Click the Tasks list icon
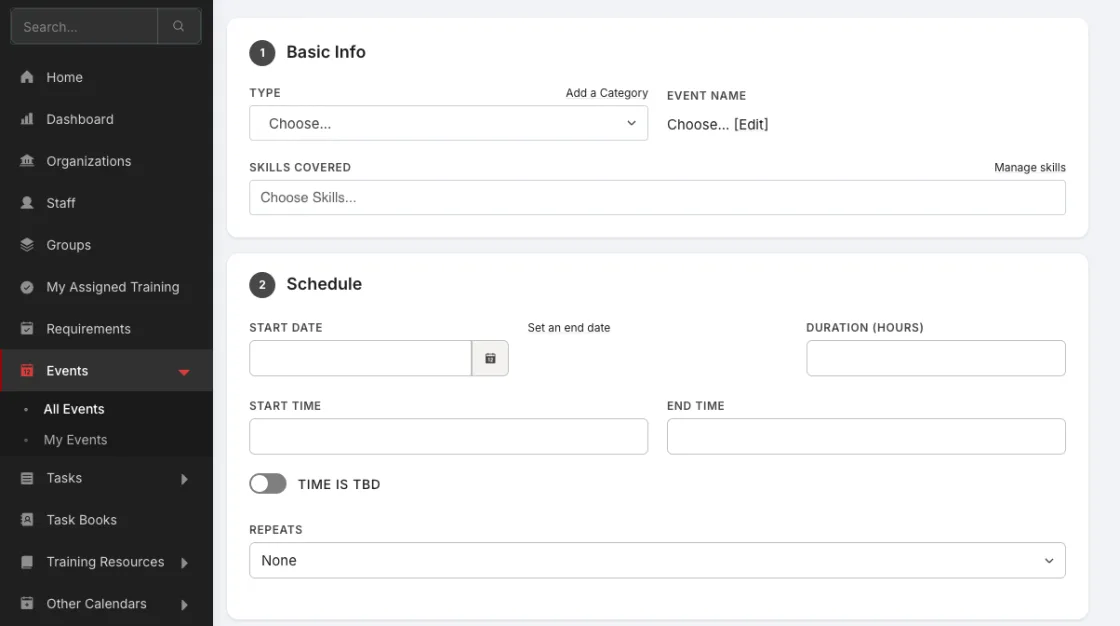The width and height of the screenshot is (1120, 626). coord(27,478)
